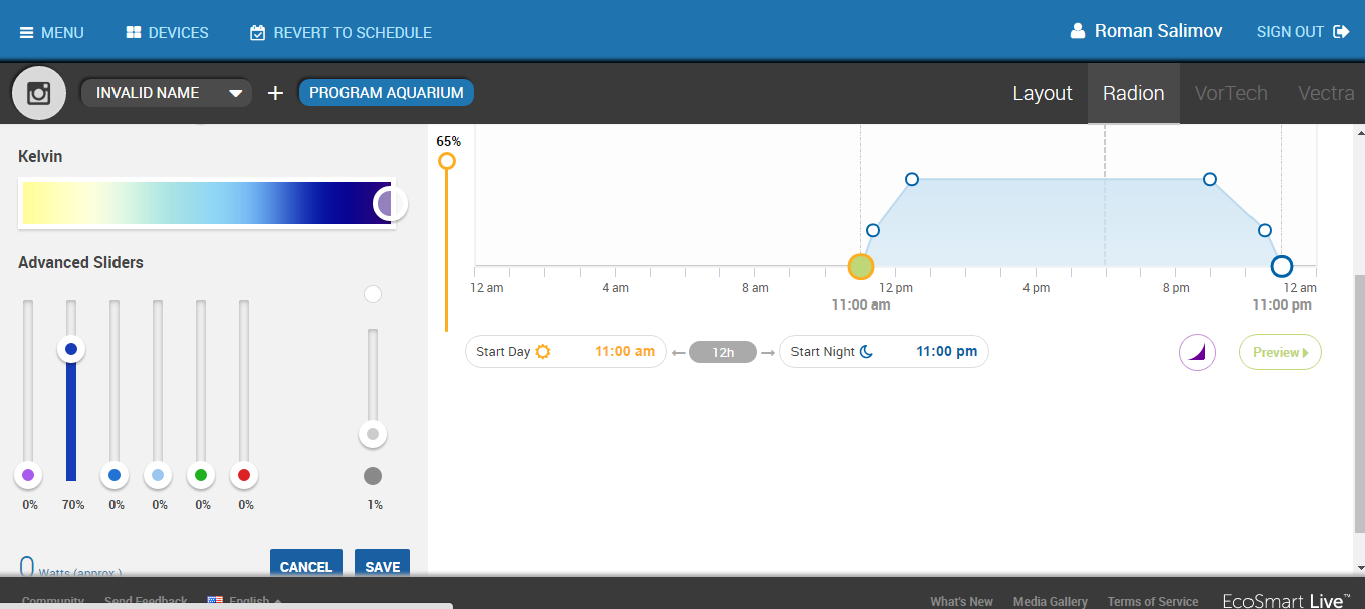
Task: Click the gray '11:00 pm' axis label
Action: (x=1282, y=305)
